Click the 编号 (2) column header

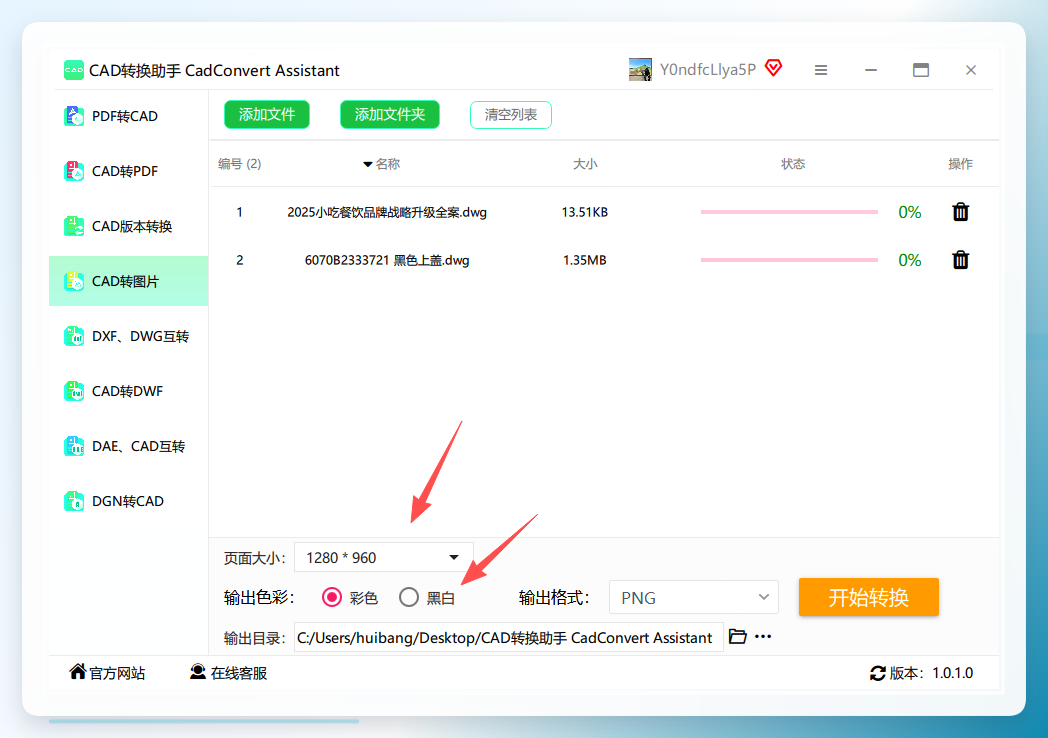point(239,164)
